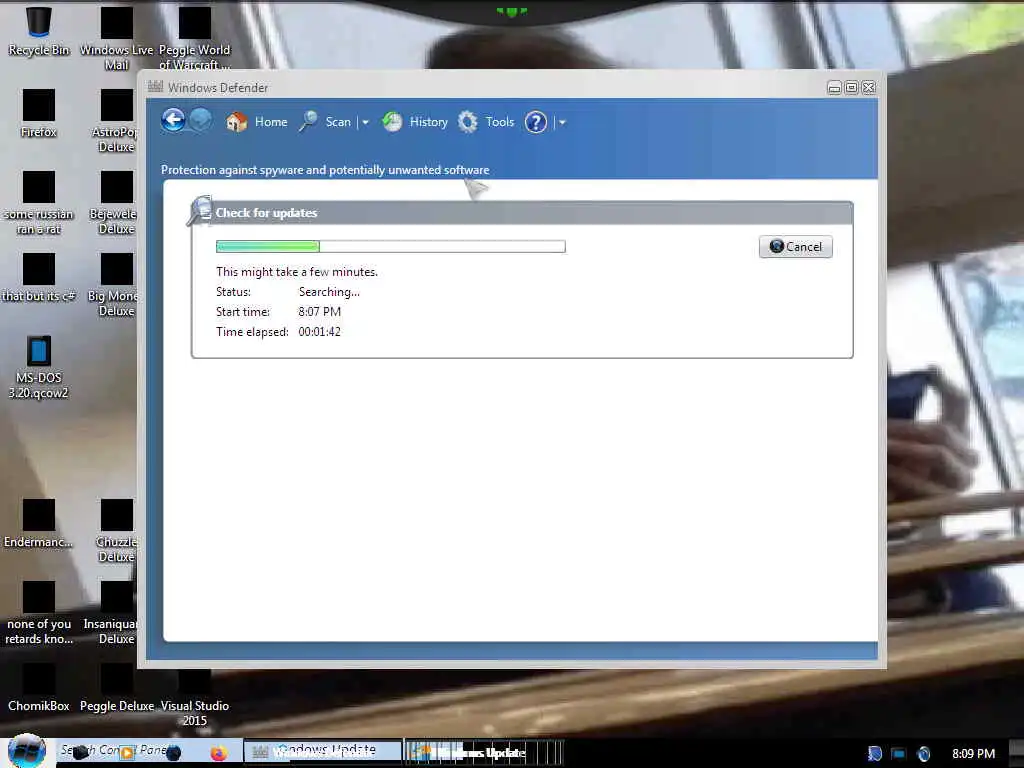Minimize the Windows Defender window
The height and width of the screenshot is (768, 1024).
pos(834,88)
